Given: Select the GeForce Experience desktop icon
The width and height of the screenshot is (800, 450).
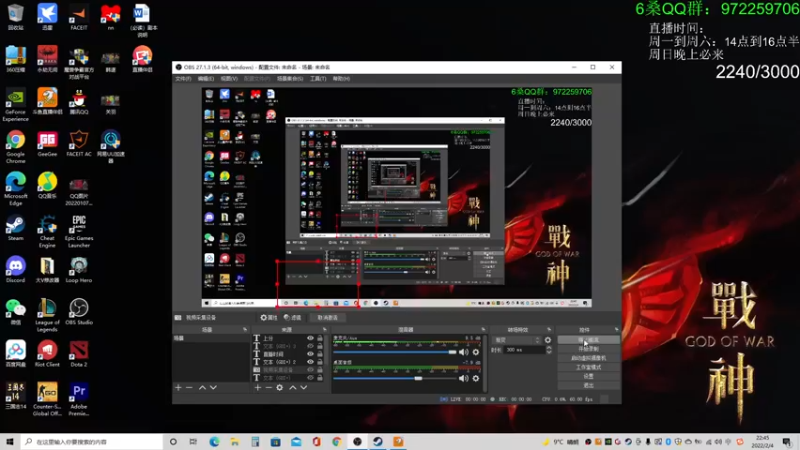Looking at the screenshot, I should [15, 105].
